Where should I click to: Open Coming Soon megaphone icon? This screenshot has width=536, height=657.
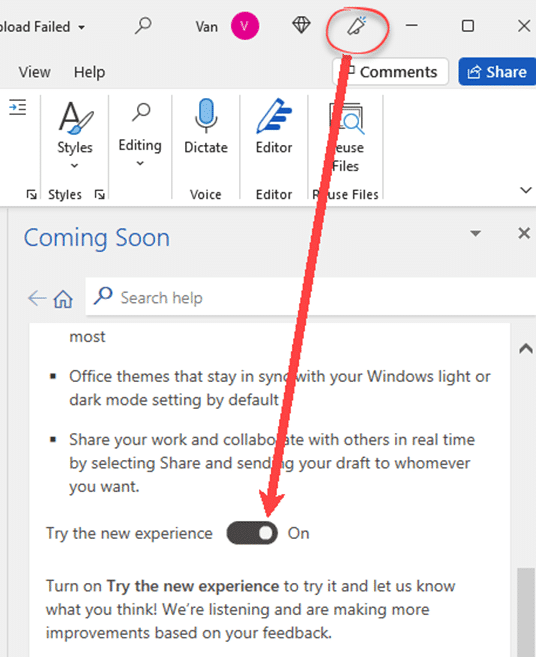pos(357,26)
